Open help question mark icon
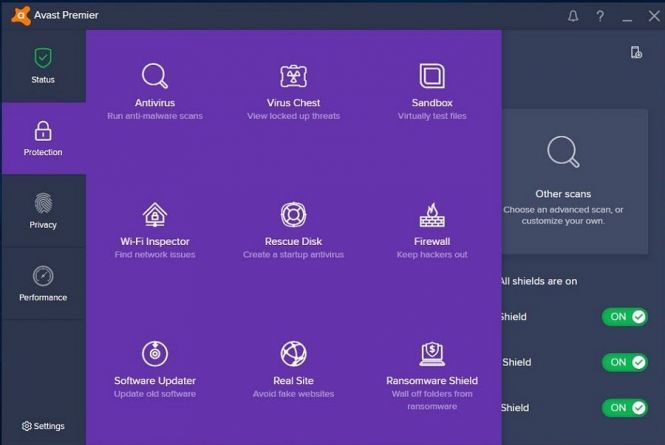Viewport: 665px width, 445px height. [600, 16]
